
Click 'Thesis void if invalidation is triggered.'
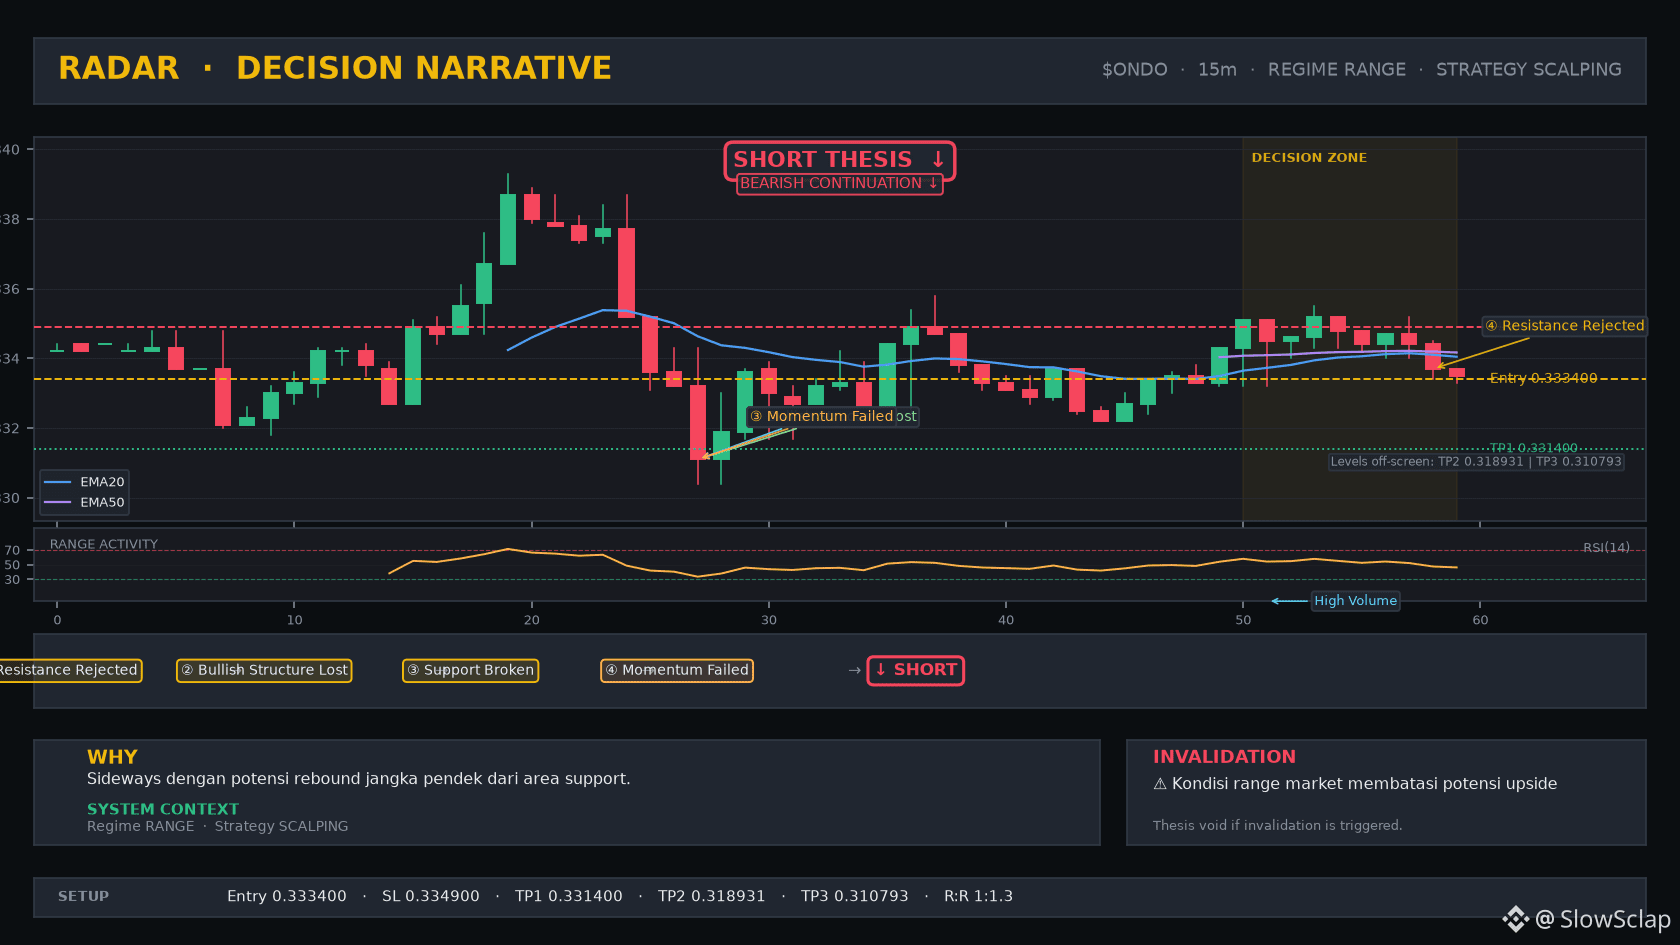click(1277, 826)
